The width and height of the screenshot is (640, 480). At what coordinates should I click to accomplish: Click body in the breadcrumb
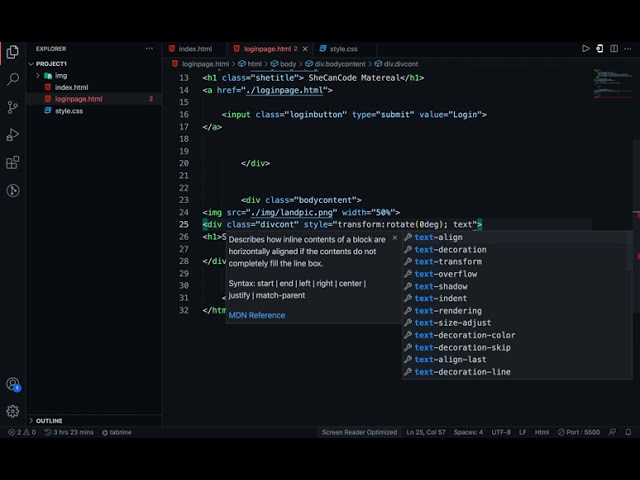(288, 64)
